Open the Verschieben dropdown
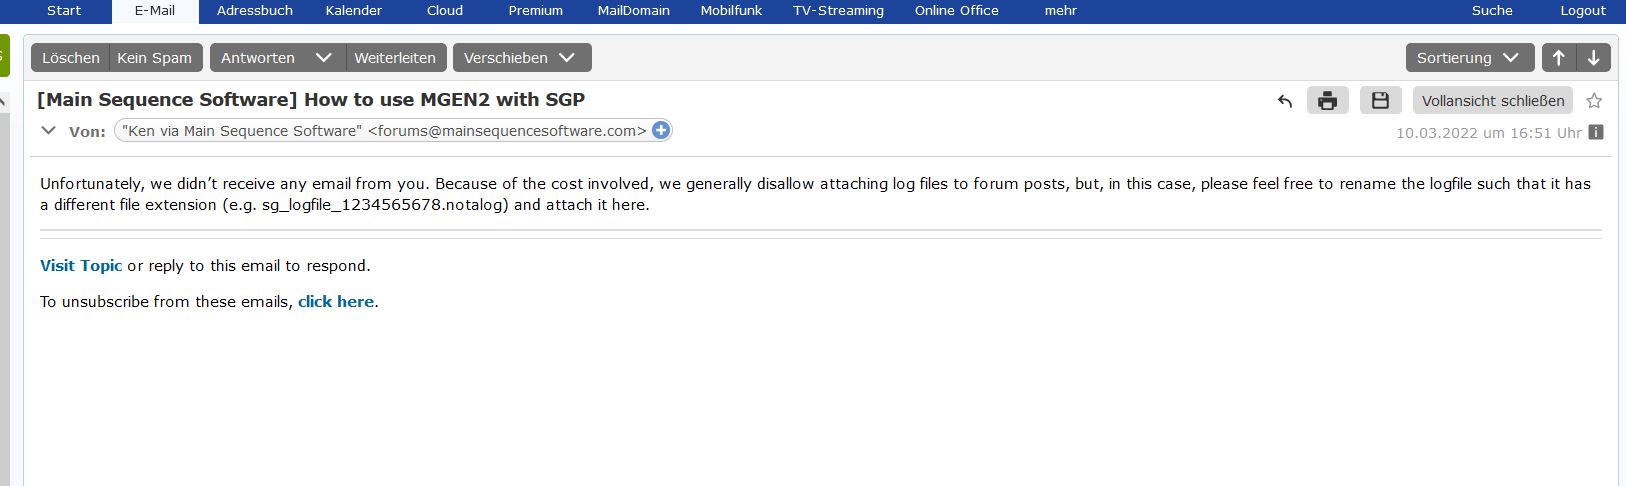Viewport: 1626px width, 486px height. 521,58
